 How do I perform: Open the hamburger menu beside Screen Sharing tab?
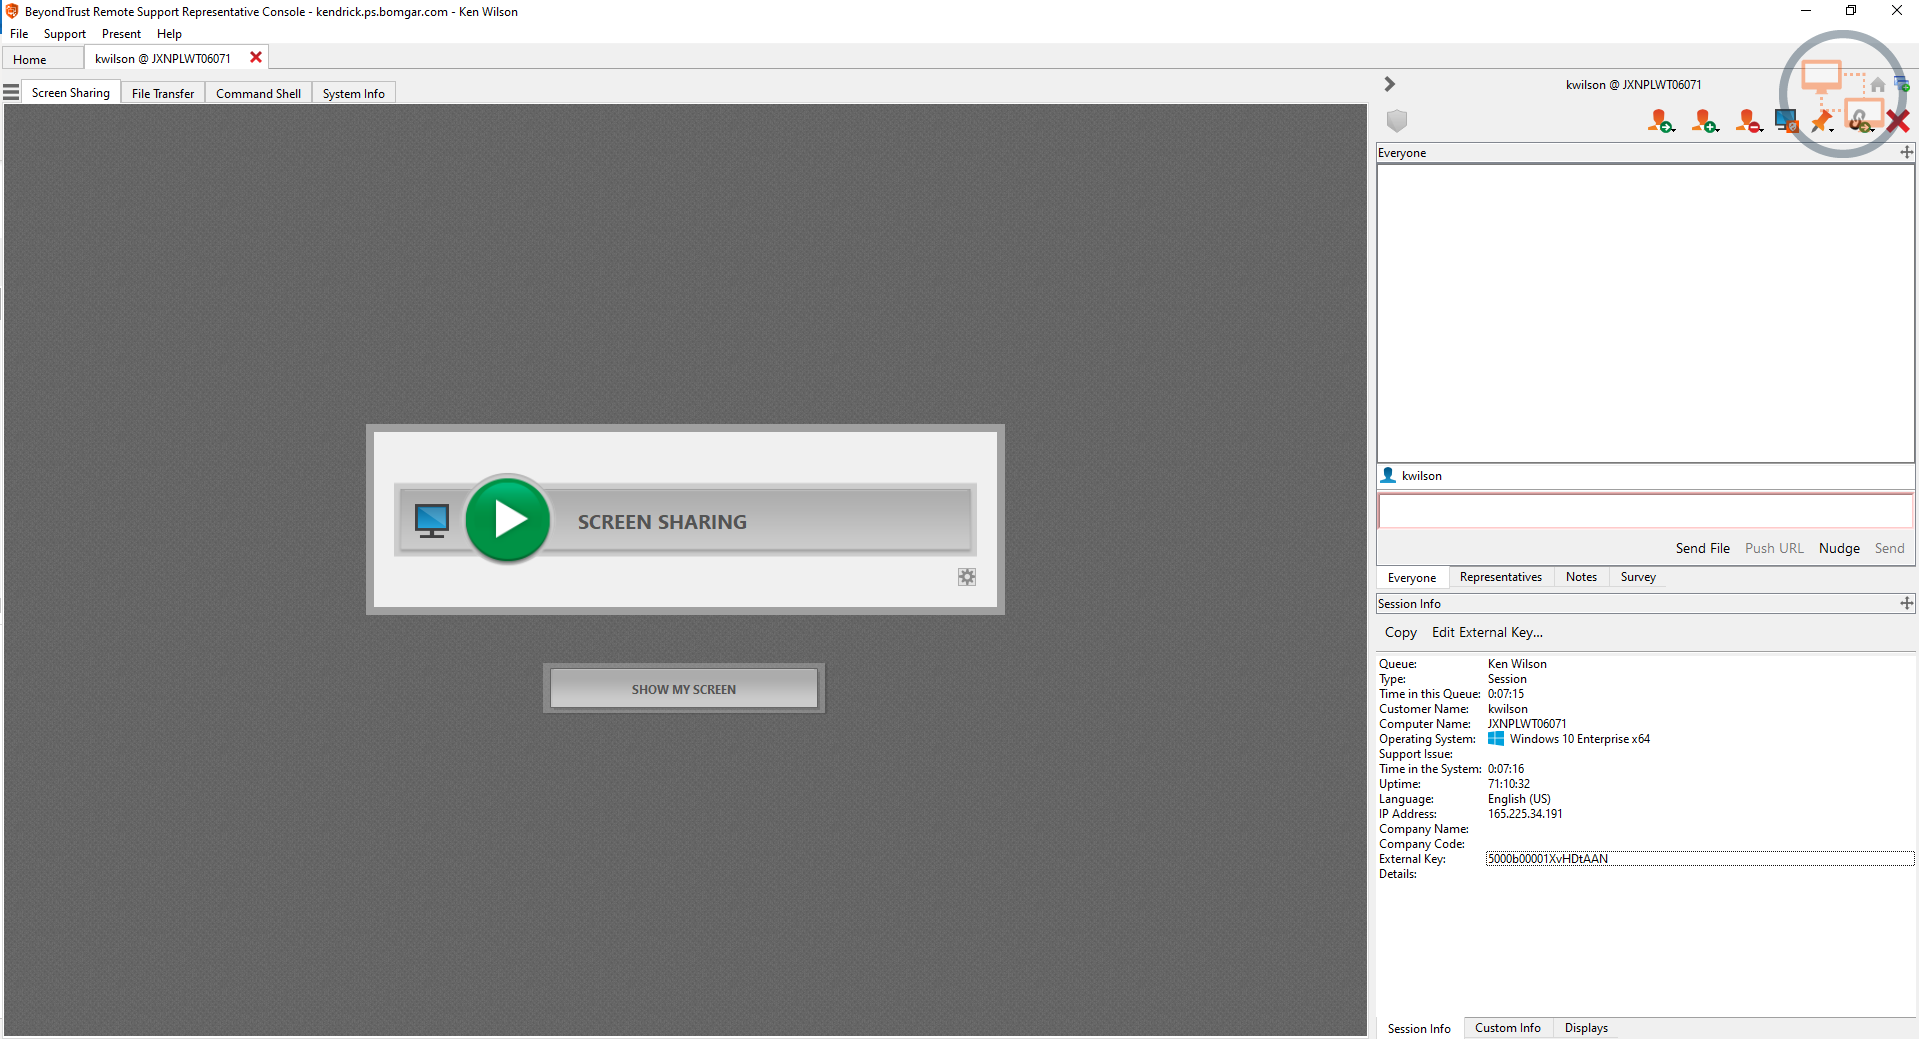[x=11, y=90]
